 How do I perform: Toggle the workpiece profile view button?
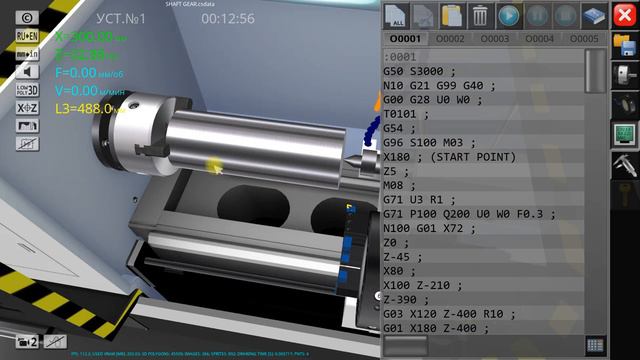(x=27, y=126)
